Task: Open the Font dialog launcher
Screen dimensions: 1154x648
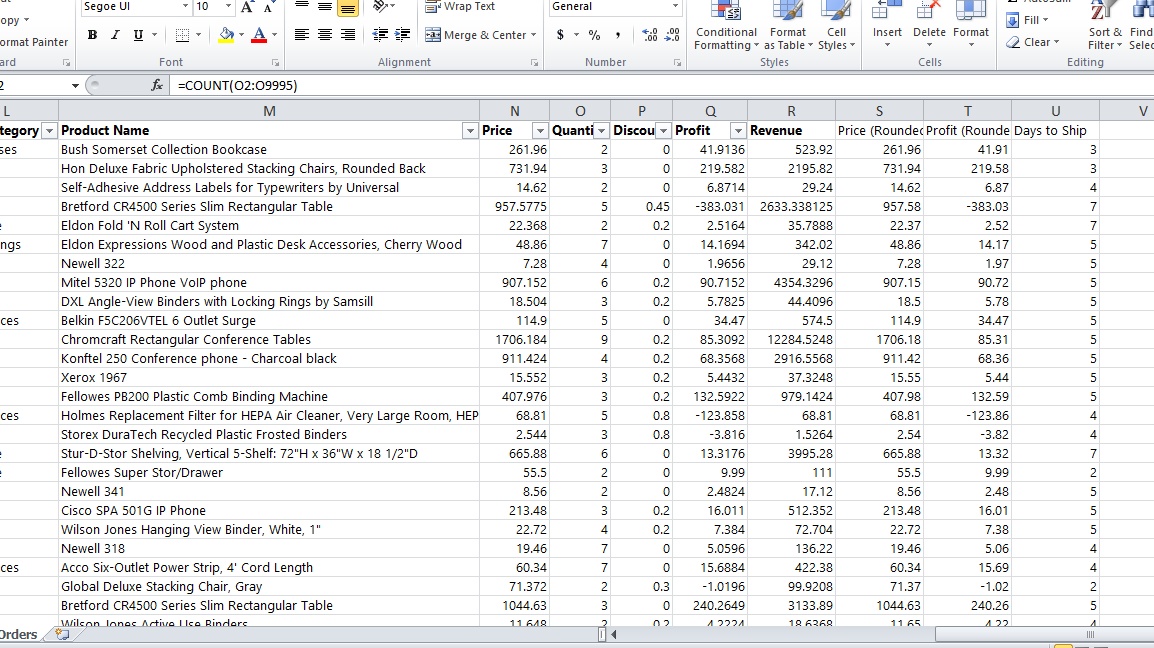Action: pos(275,63)
